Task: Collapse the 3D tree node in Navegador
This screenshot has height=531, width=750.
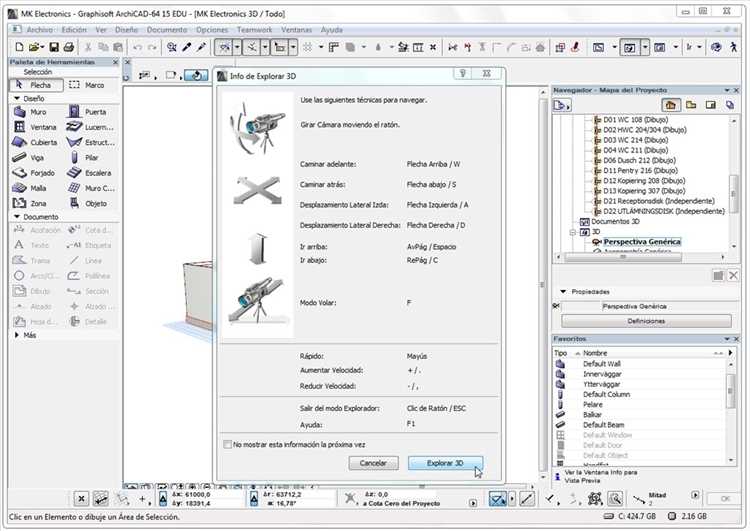Action: pos(573,232)
